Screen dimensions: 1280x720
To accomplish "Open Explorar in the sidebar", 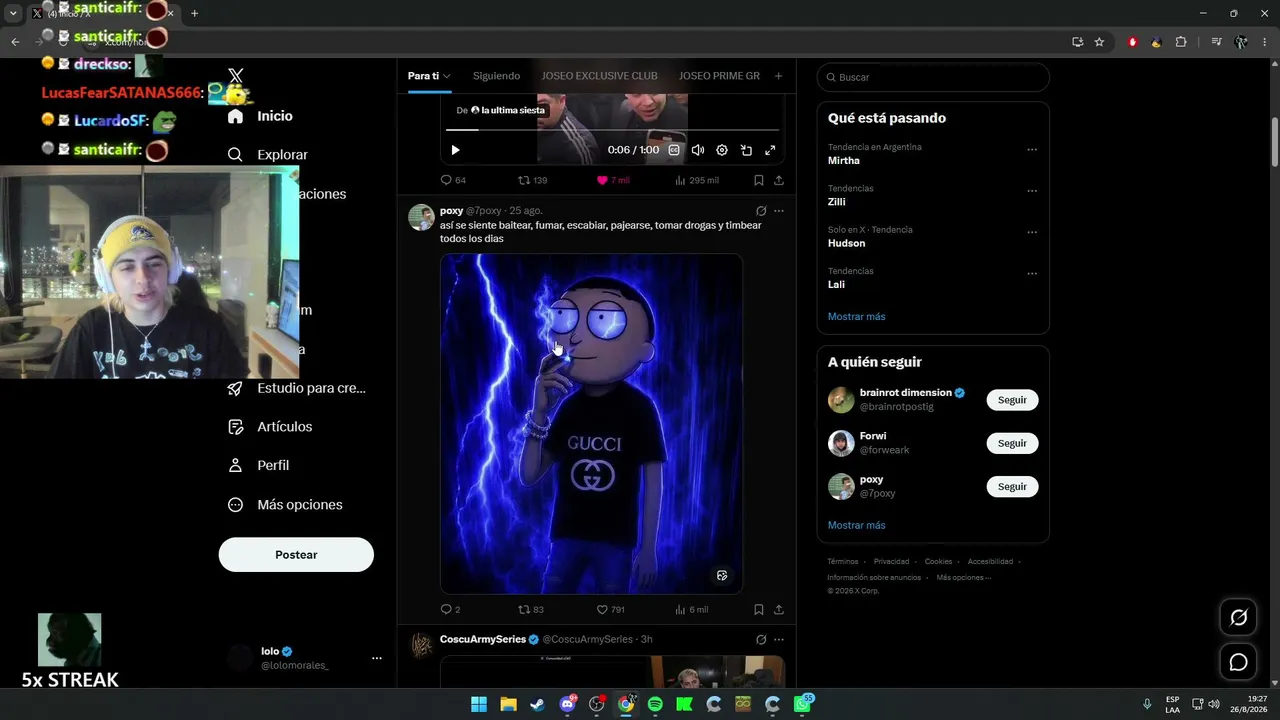I will [268, 155].
